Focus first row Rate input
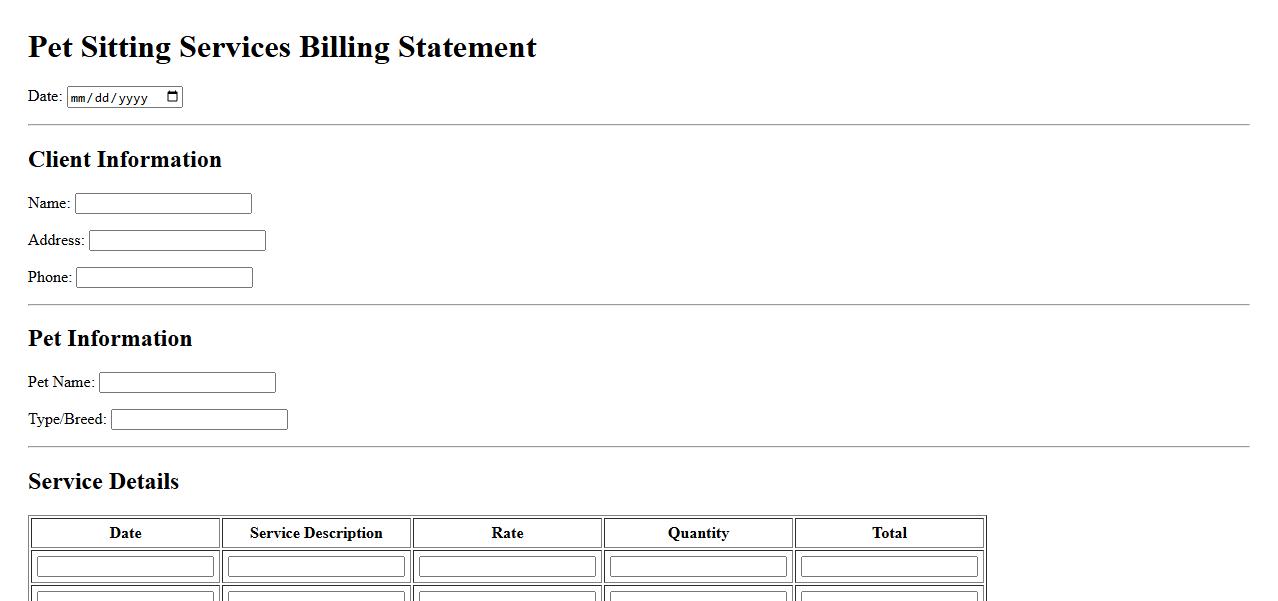This screenshot has width=1278, height=601. pos(507,567)
